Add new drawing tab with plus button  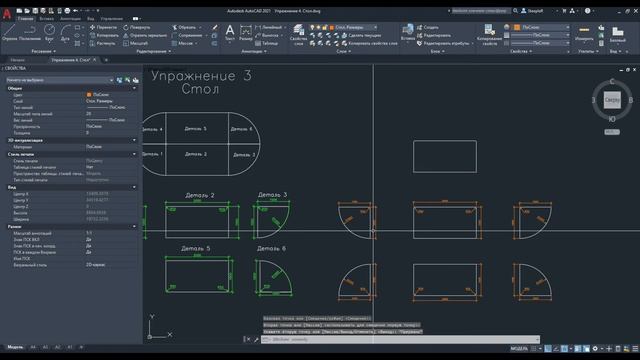[x=106, y=60]
